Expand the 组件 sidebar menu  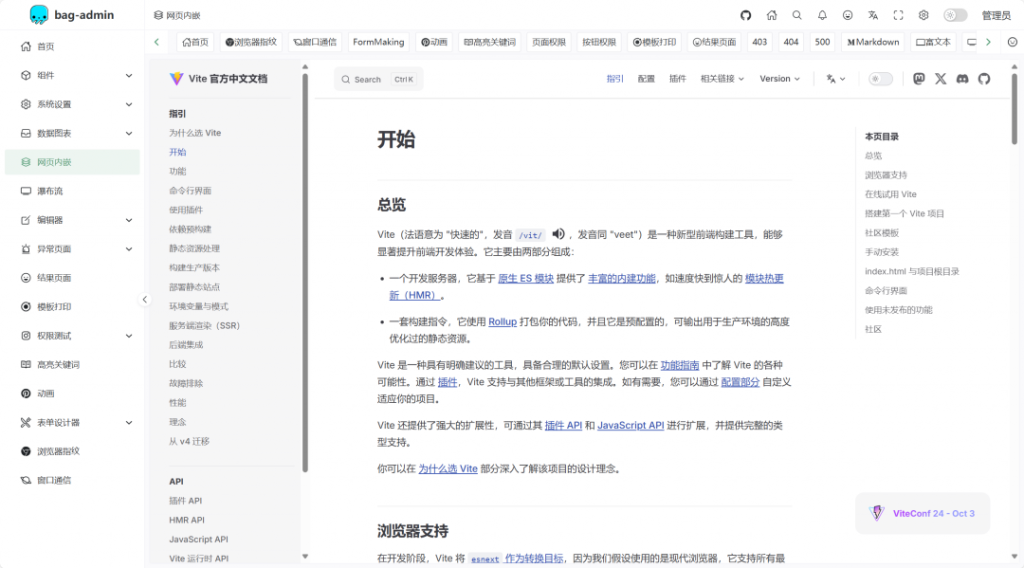click(x=72, y=75)
